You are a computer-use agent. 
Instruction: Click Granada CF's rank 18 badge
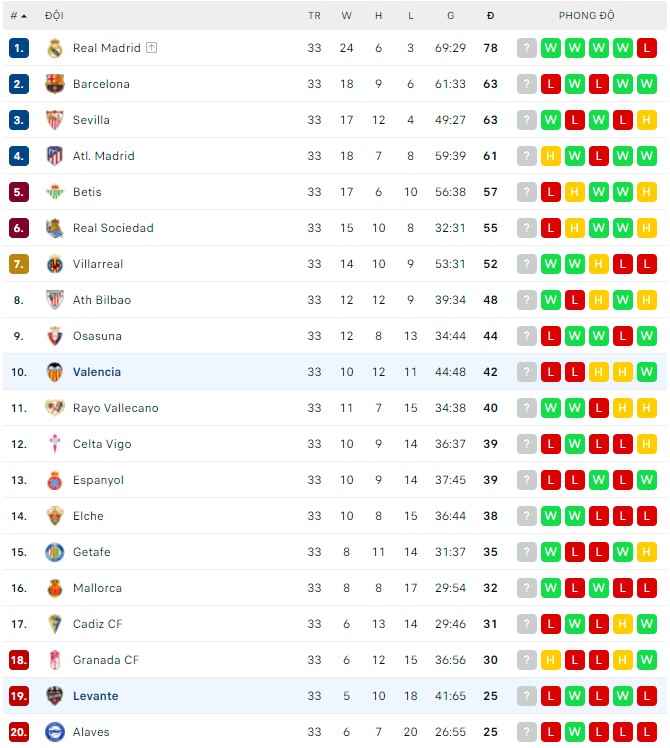pos(19,660)
